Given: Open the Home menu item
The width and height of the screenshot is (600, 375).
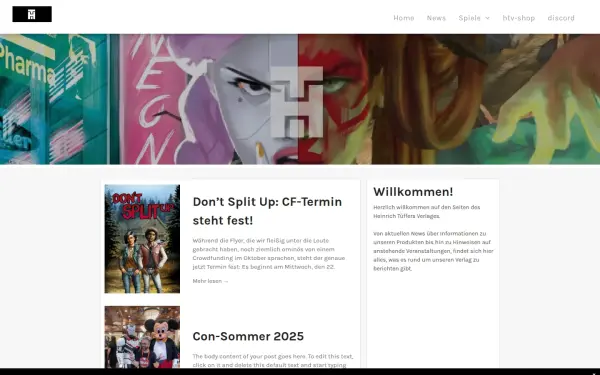Looking at the screenshot, I should pos(404,18).
